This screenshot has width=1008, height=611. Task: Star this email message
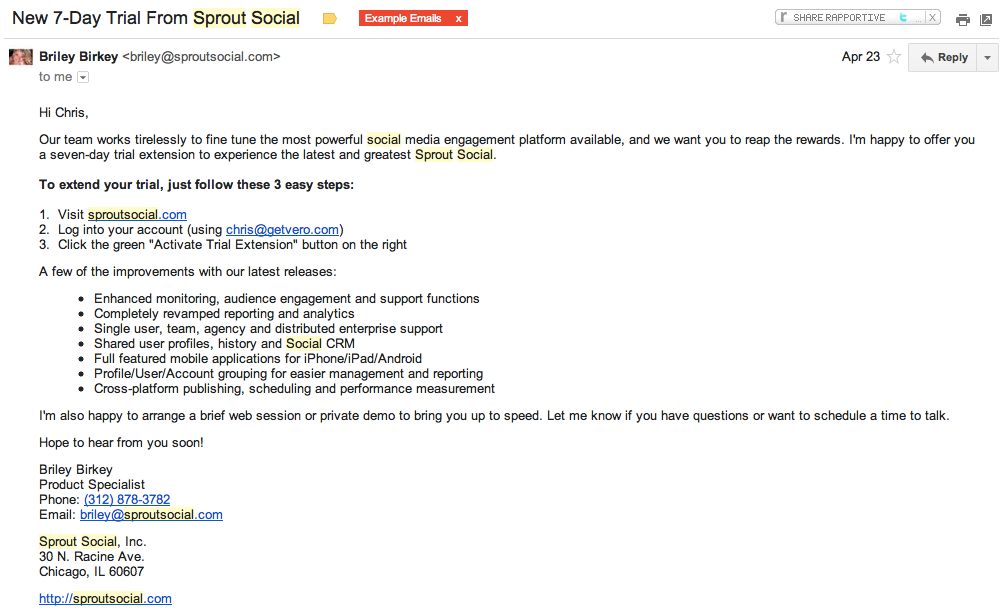point(895,57)
